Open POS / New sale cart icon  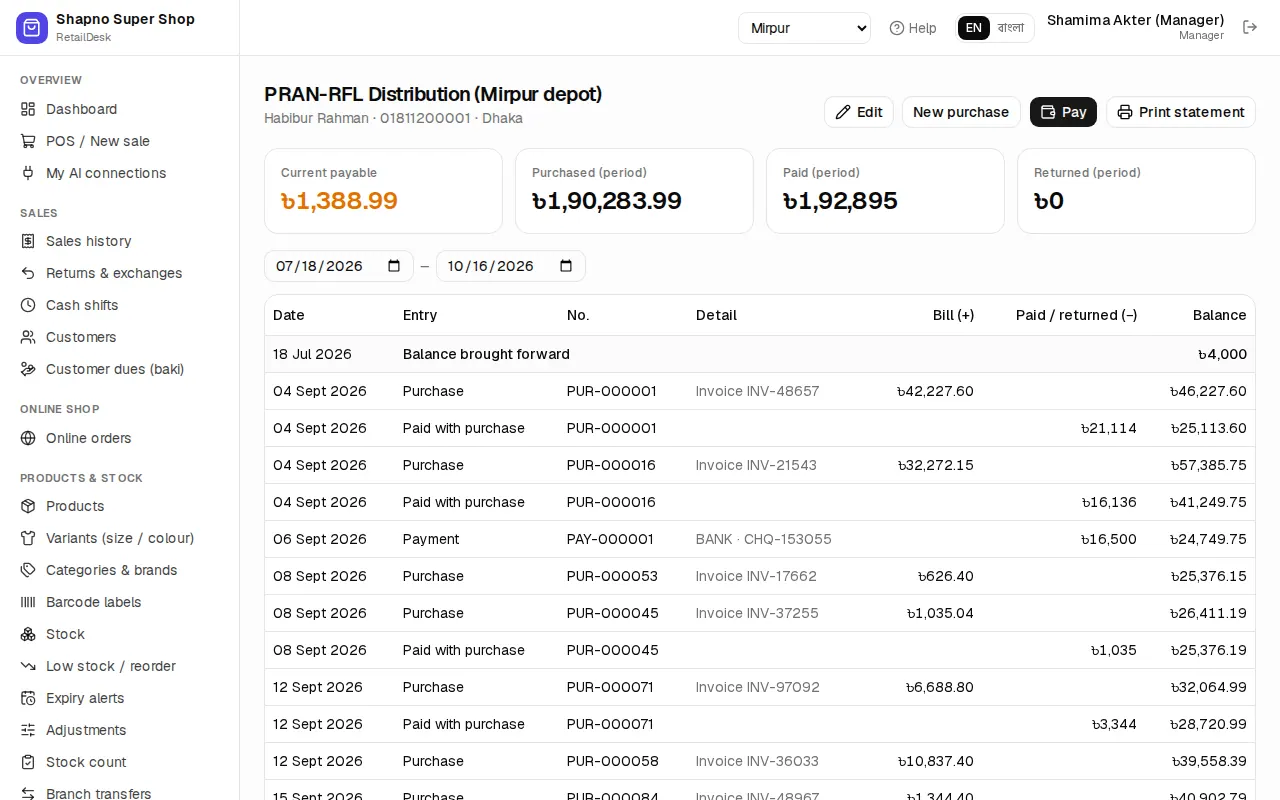click(x=28, y=141)
